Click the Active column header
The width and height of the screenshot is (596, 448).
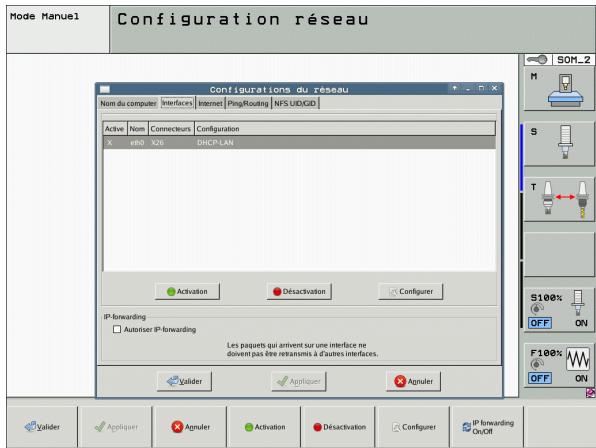tap(115, 129)
